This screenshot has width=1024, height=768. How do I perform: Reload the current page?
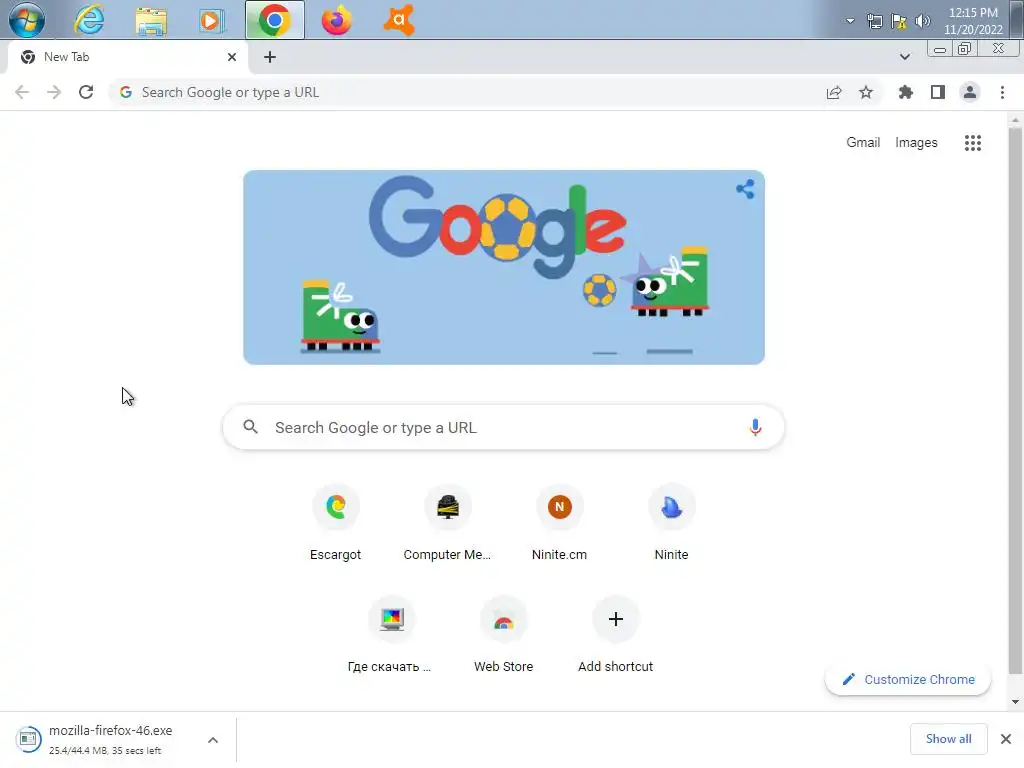tap(86, 92)
